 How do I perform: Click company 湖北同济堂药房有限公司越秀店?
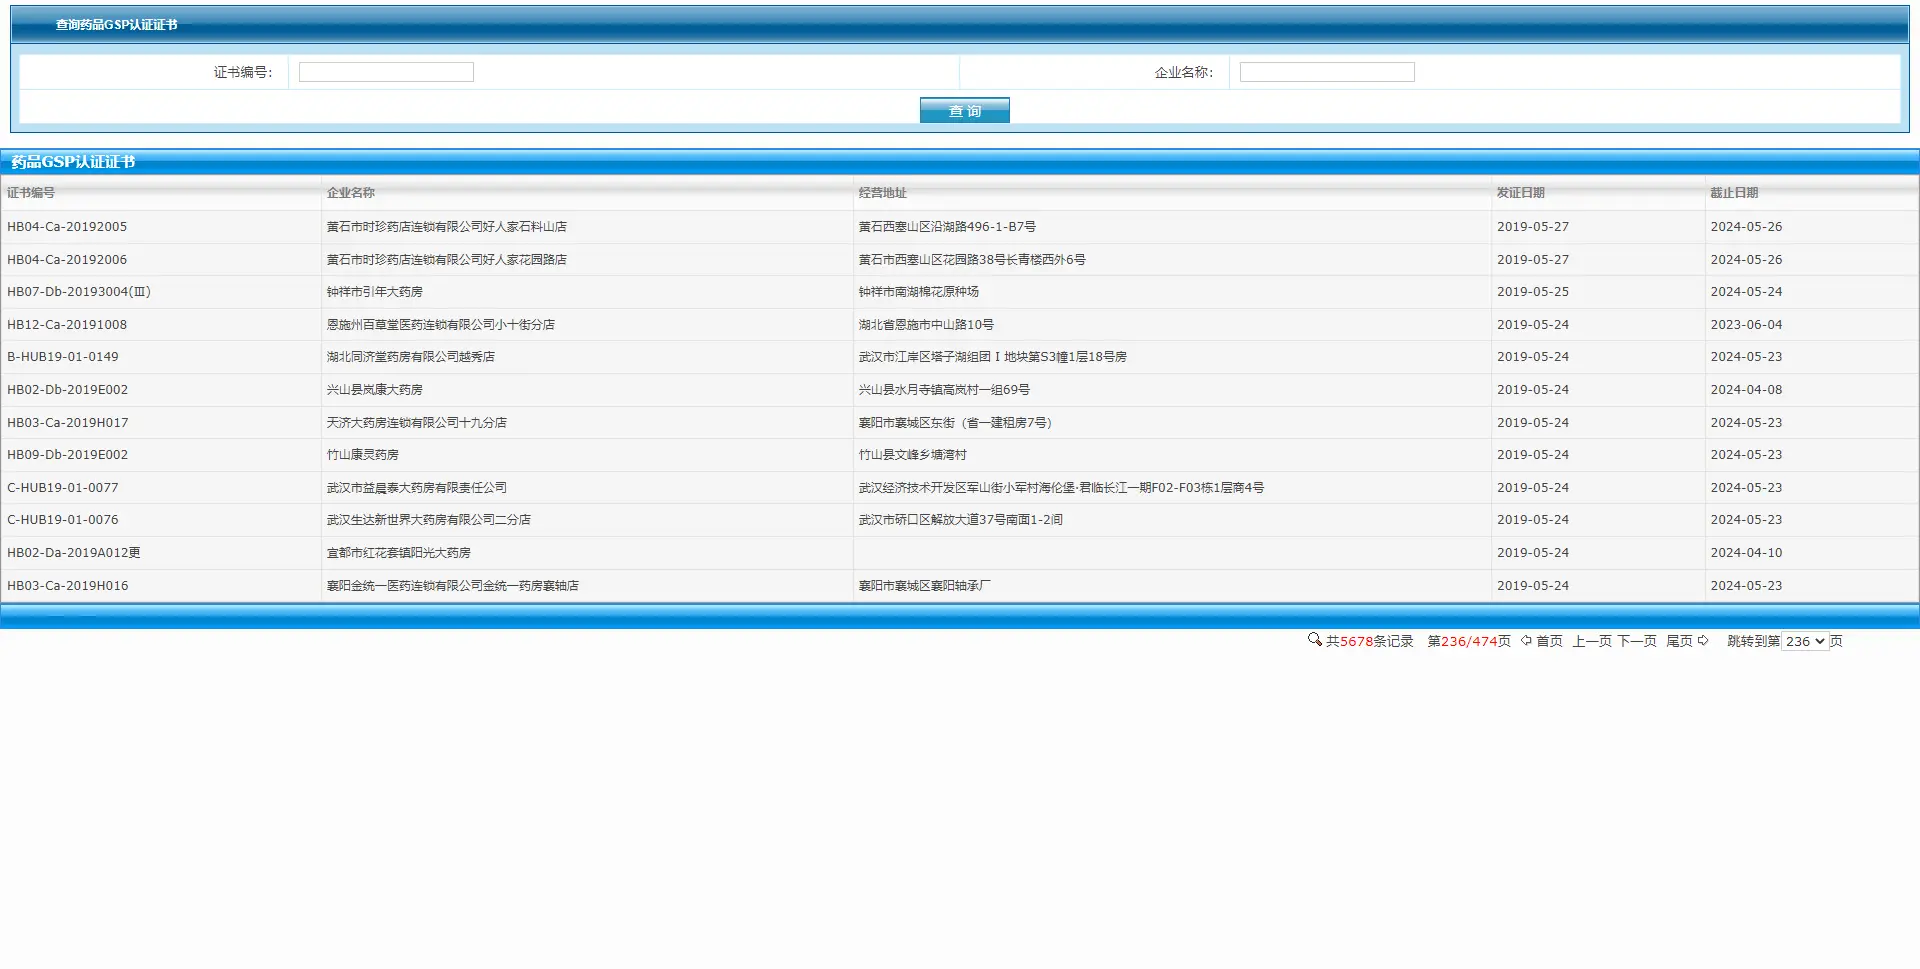(410, 357)
